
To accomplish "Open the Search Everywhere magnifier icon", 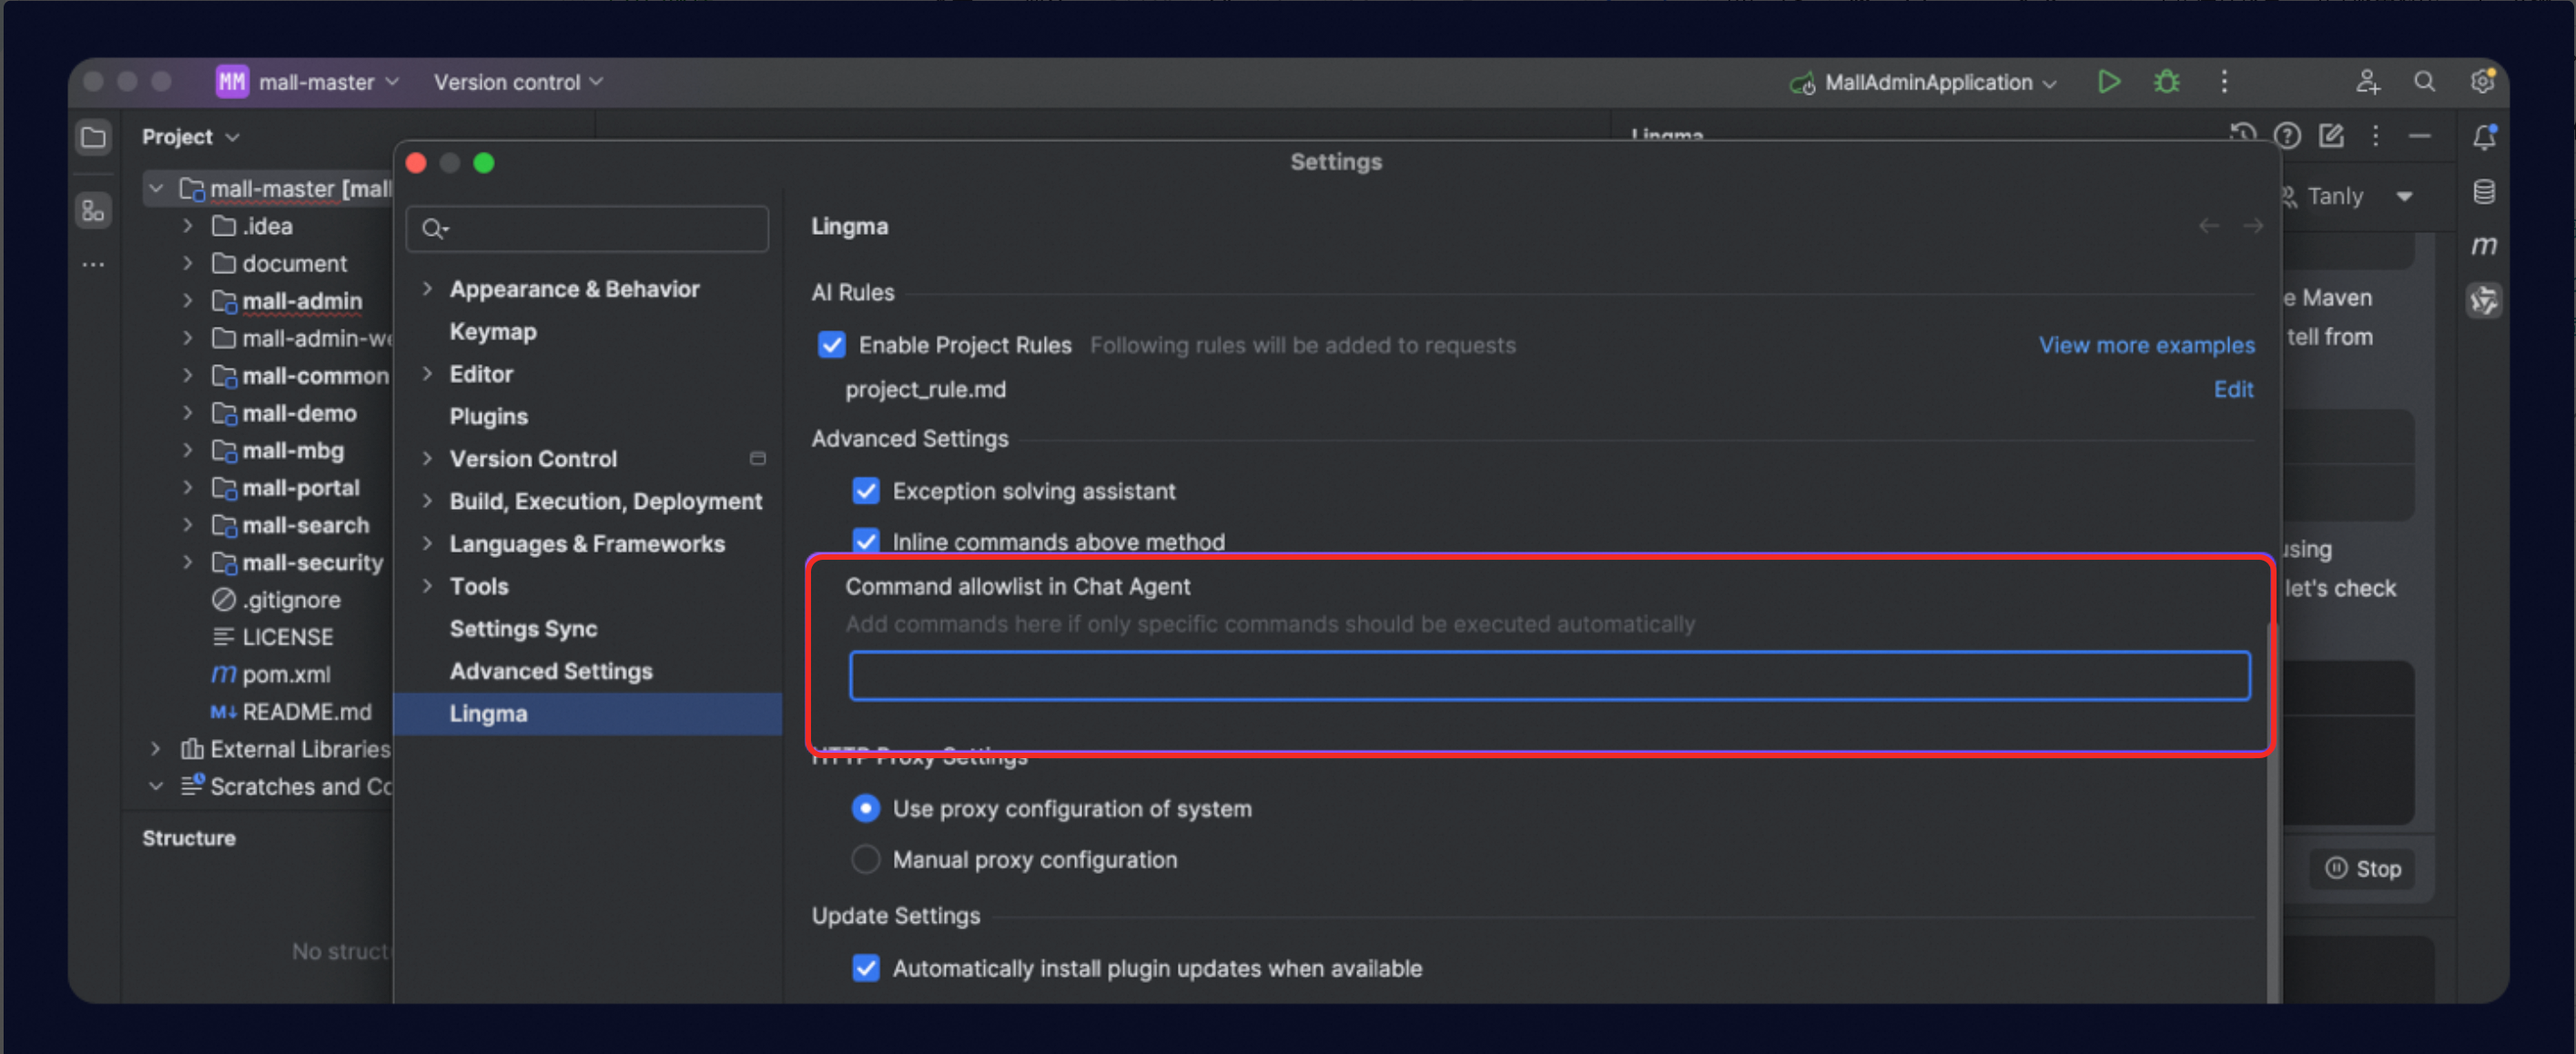I will 2424,82.
